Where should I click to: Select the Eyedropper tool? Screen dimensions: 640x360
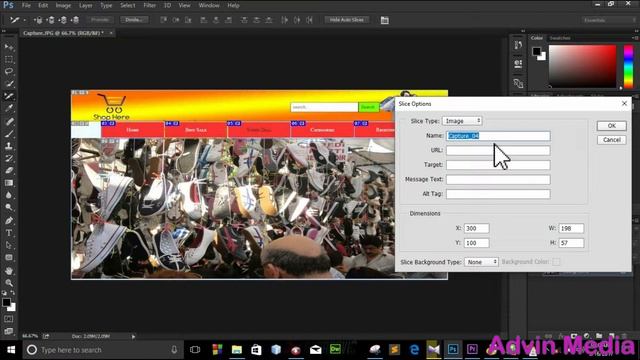click(9, 109)
